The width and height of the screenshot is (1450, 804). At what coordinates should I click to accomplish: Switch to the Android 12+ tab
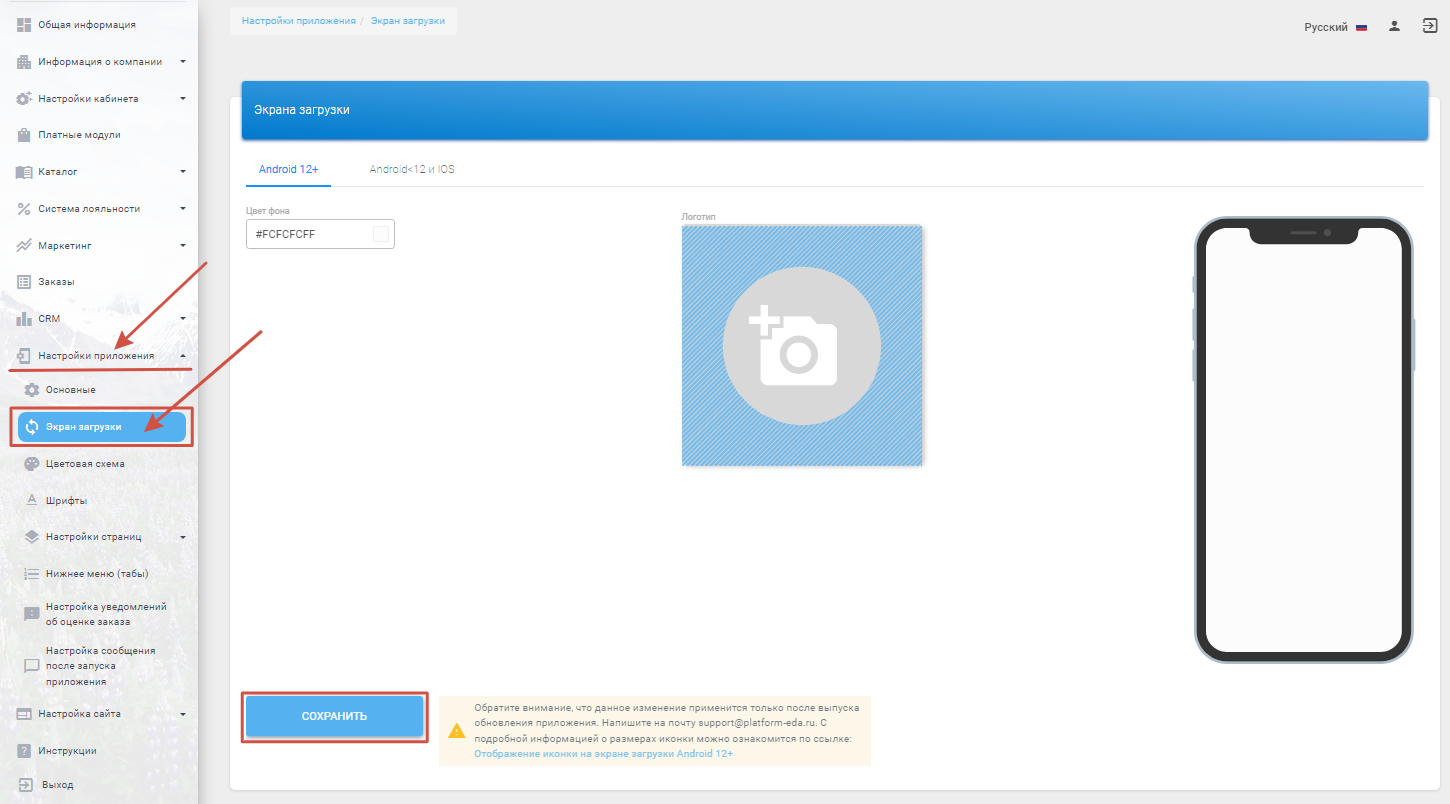click(x=288, y=169)
